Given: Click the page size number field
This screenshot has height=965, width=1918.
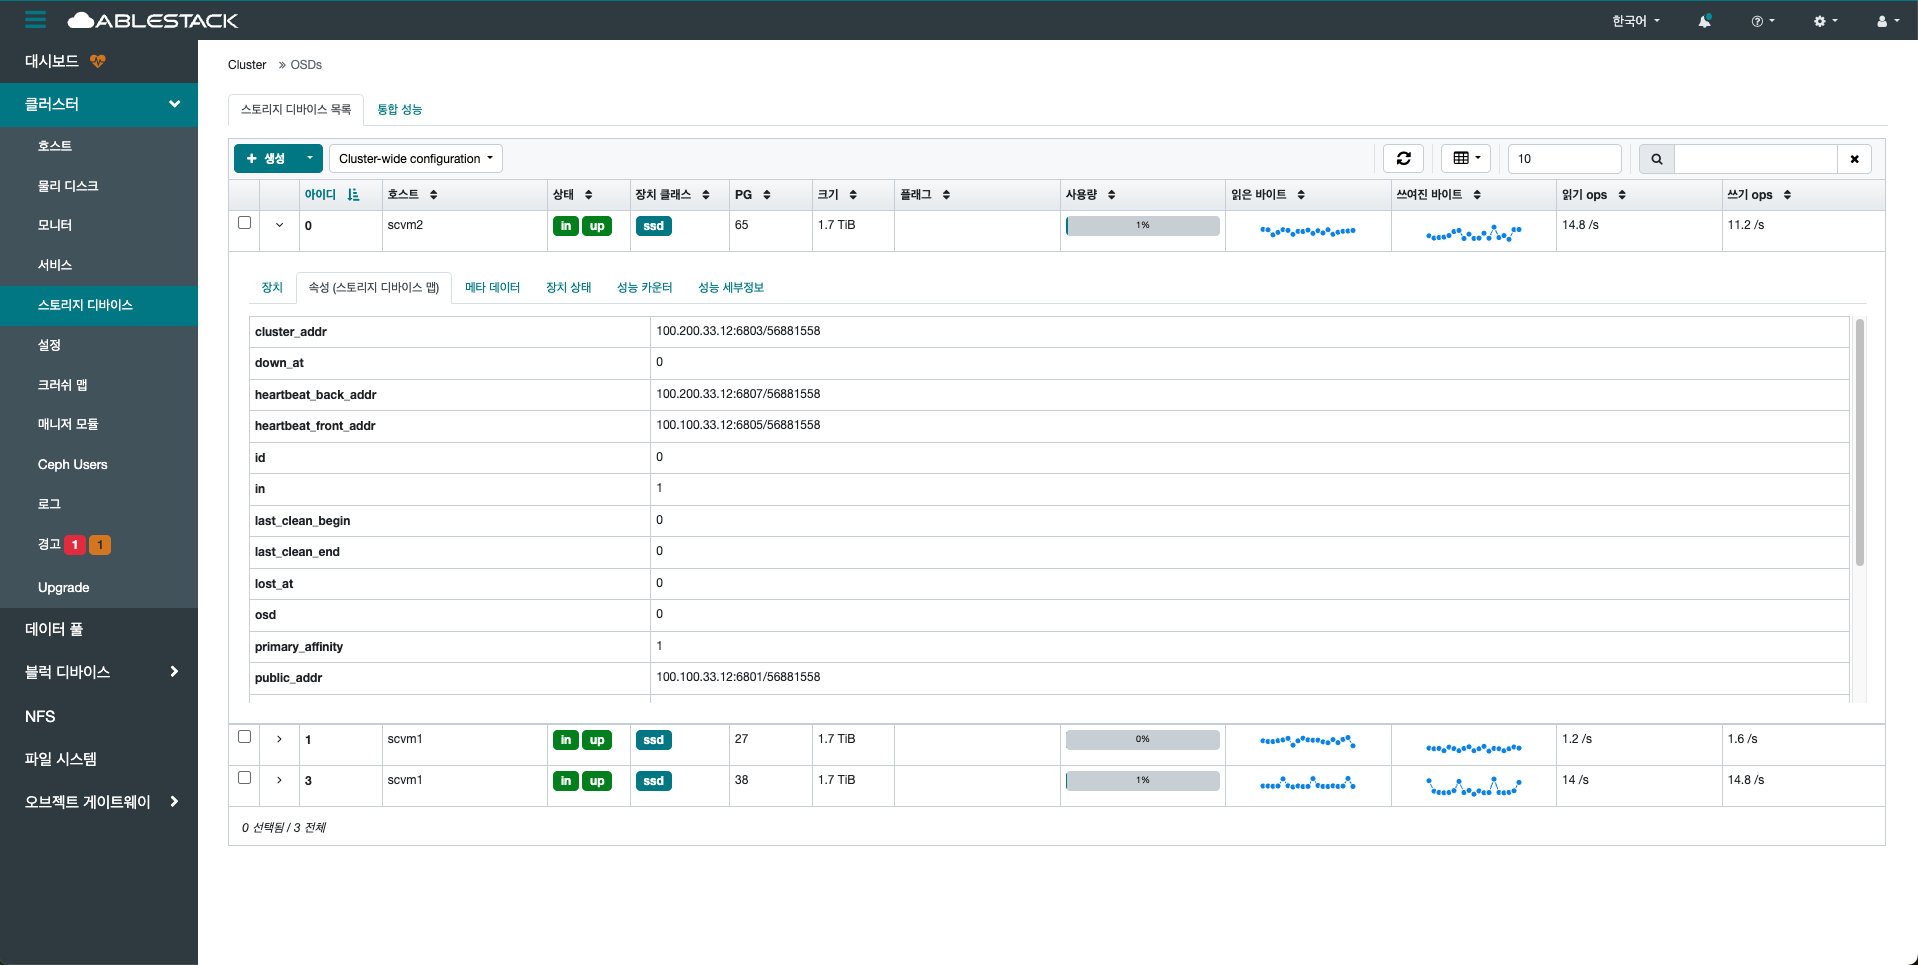Looking at the screenshot, I should (x=1563, y=159).
